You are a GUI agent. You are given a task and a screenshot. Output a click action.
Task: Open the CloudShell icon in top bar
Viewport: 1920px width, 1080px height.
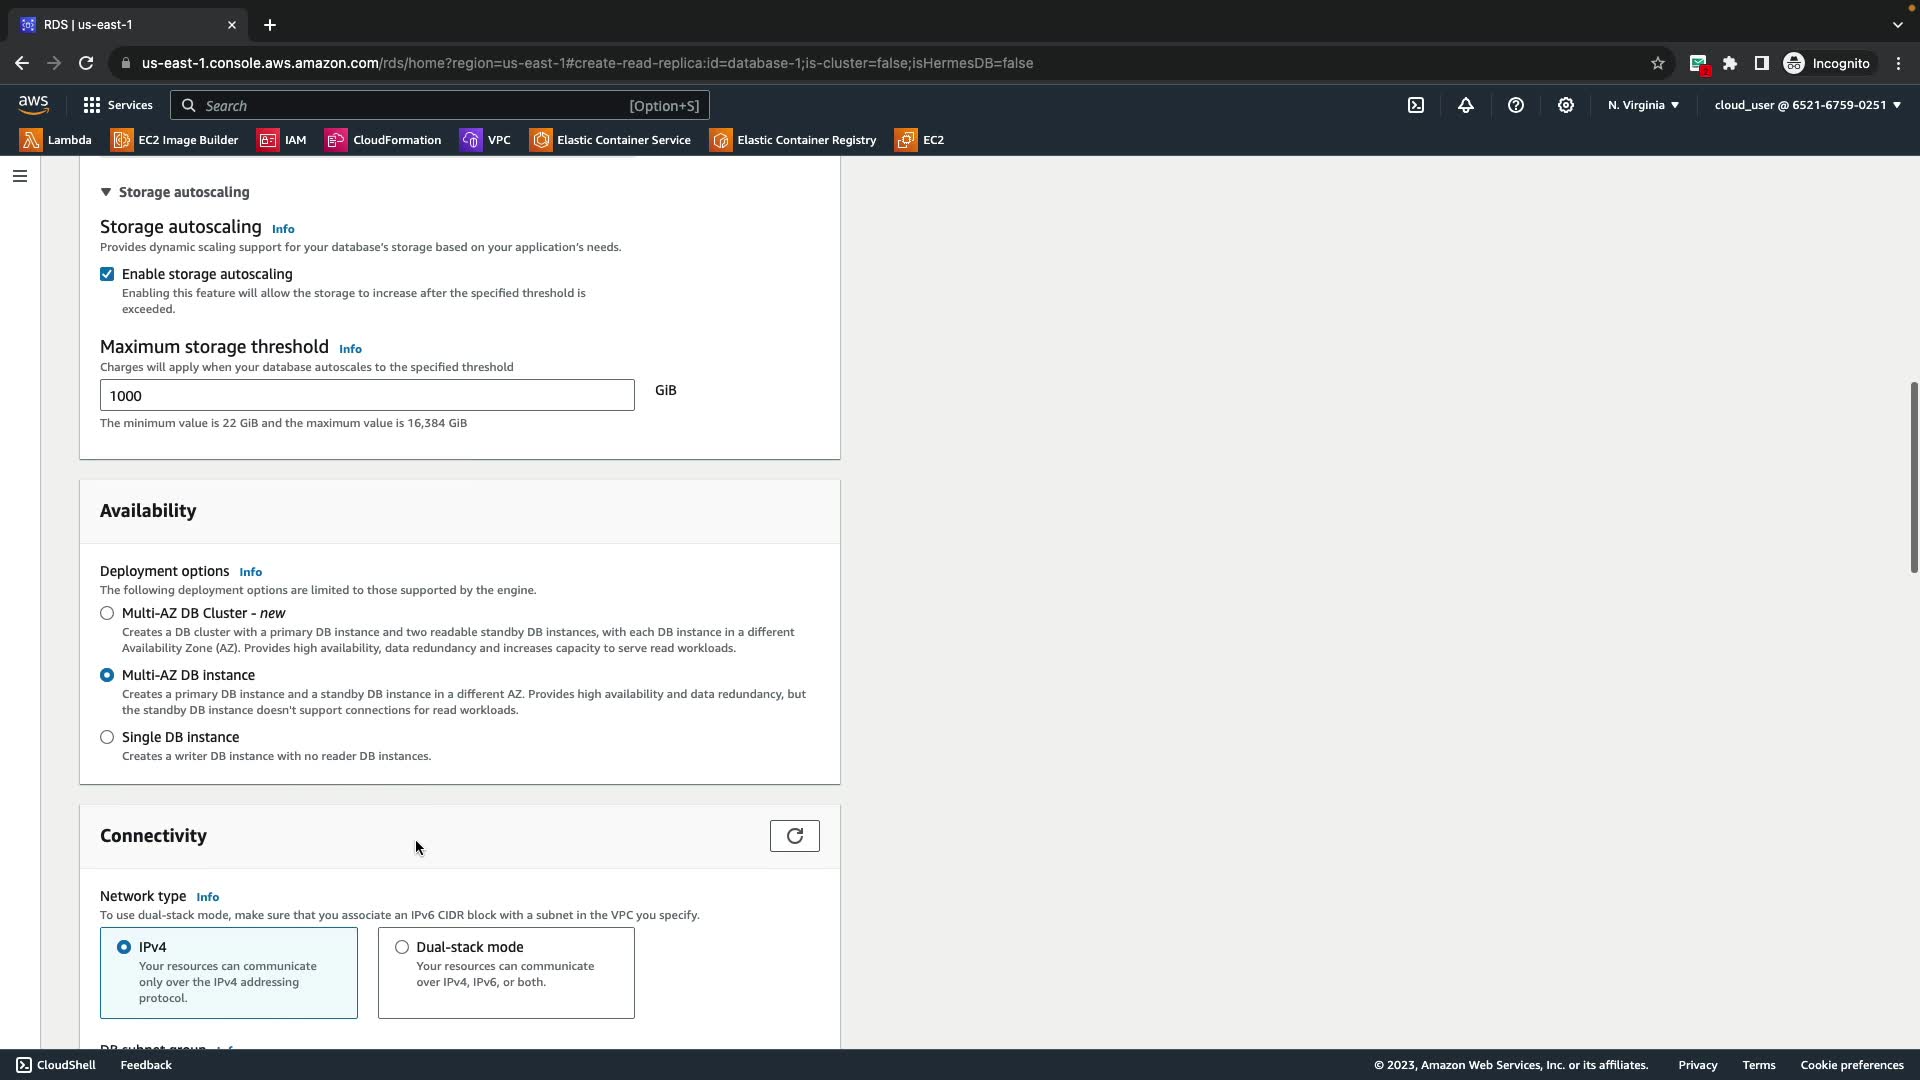pyautogui.click(x=1416, y=105)
